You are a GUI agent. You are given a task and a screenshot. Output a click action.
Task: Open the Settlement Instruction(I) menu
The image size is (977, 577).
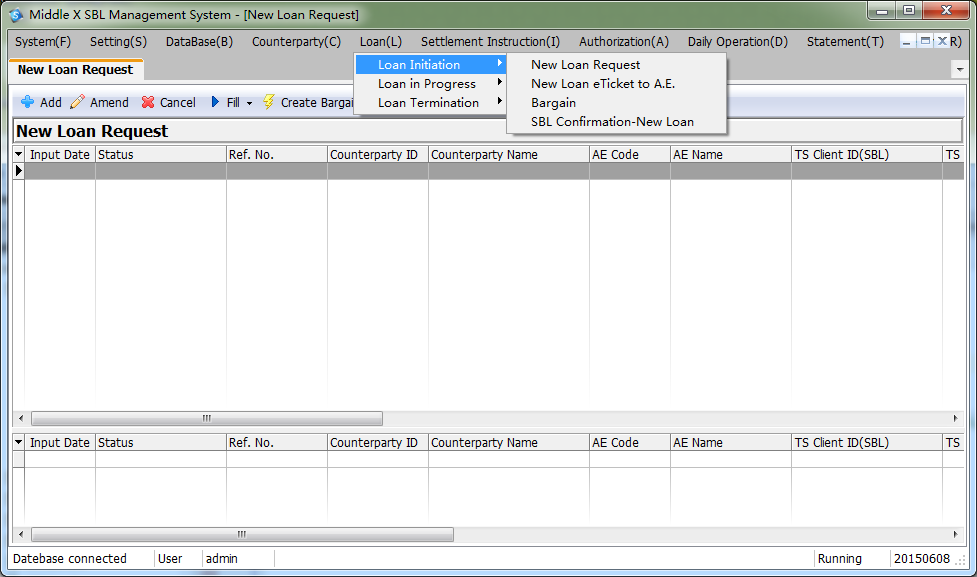tap(490, 42)
